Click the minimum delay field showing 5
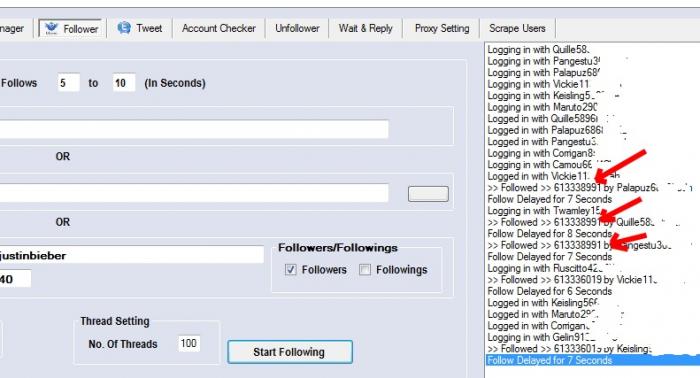 coord(68,83)
